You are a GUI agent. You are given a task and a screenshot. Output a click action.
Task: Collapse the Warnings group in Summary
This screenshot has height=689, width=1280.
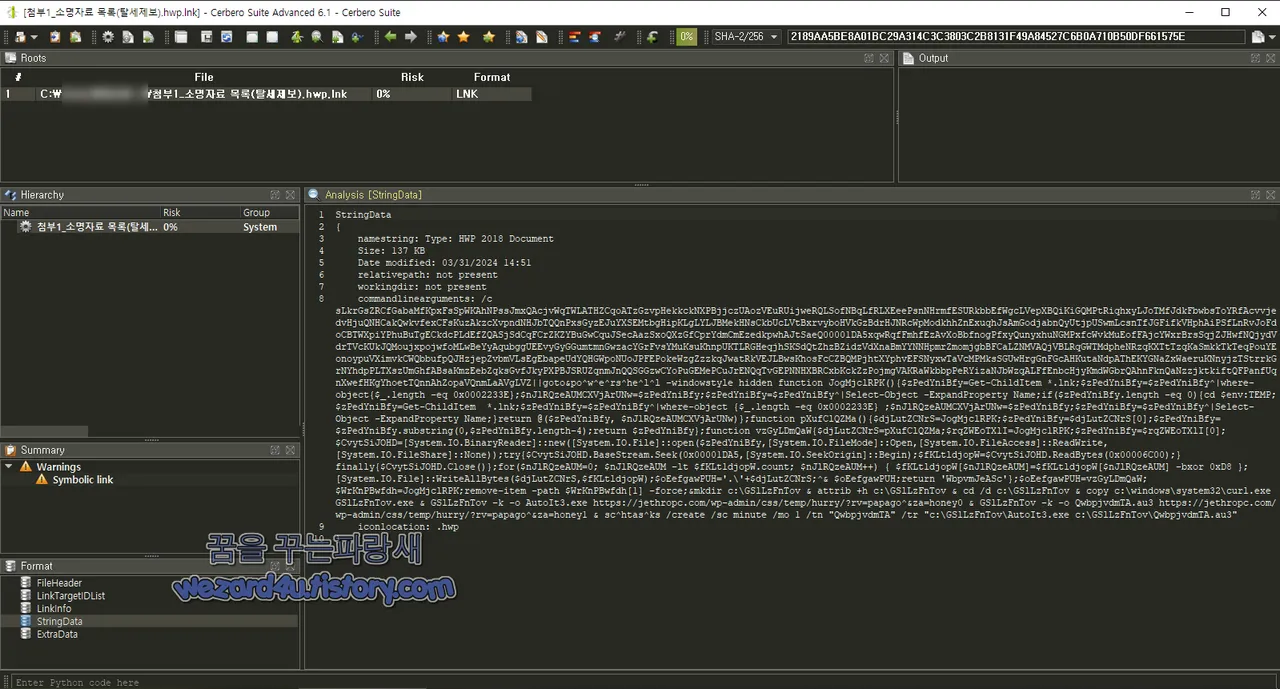9,467
